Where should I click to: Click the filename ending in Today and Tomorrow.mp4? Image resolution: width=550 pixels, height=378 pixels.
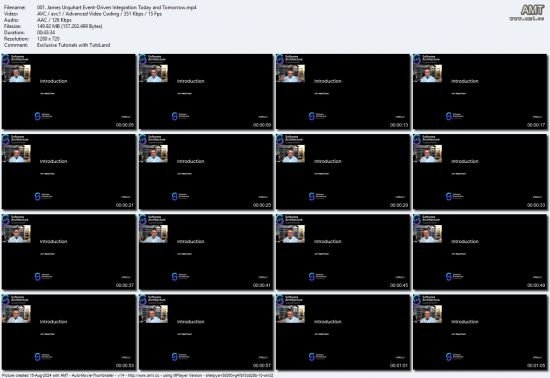[x=116, y=7]
